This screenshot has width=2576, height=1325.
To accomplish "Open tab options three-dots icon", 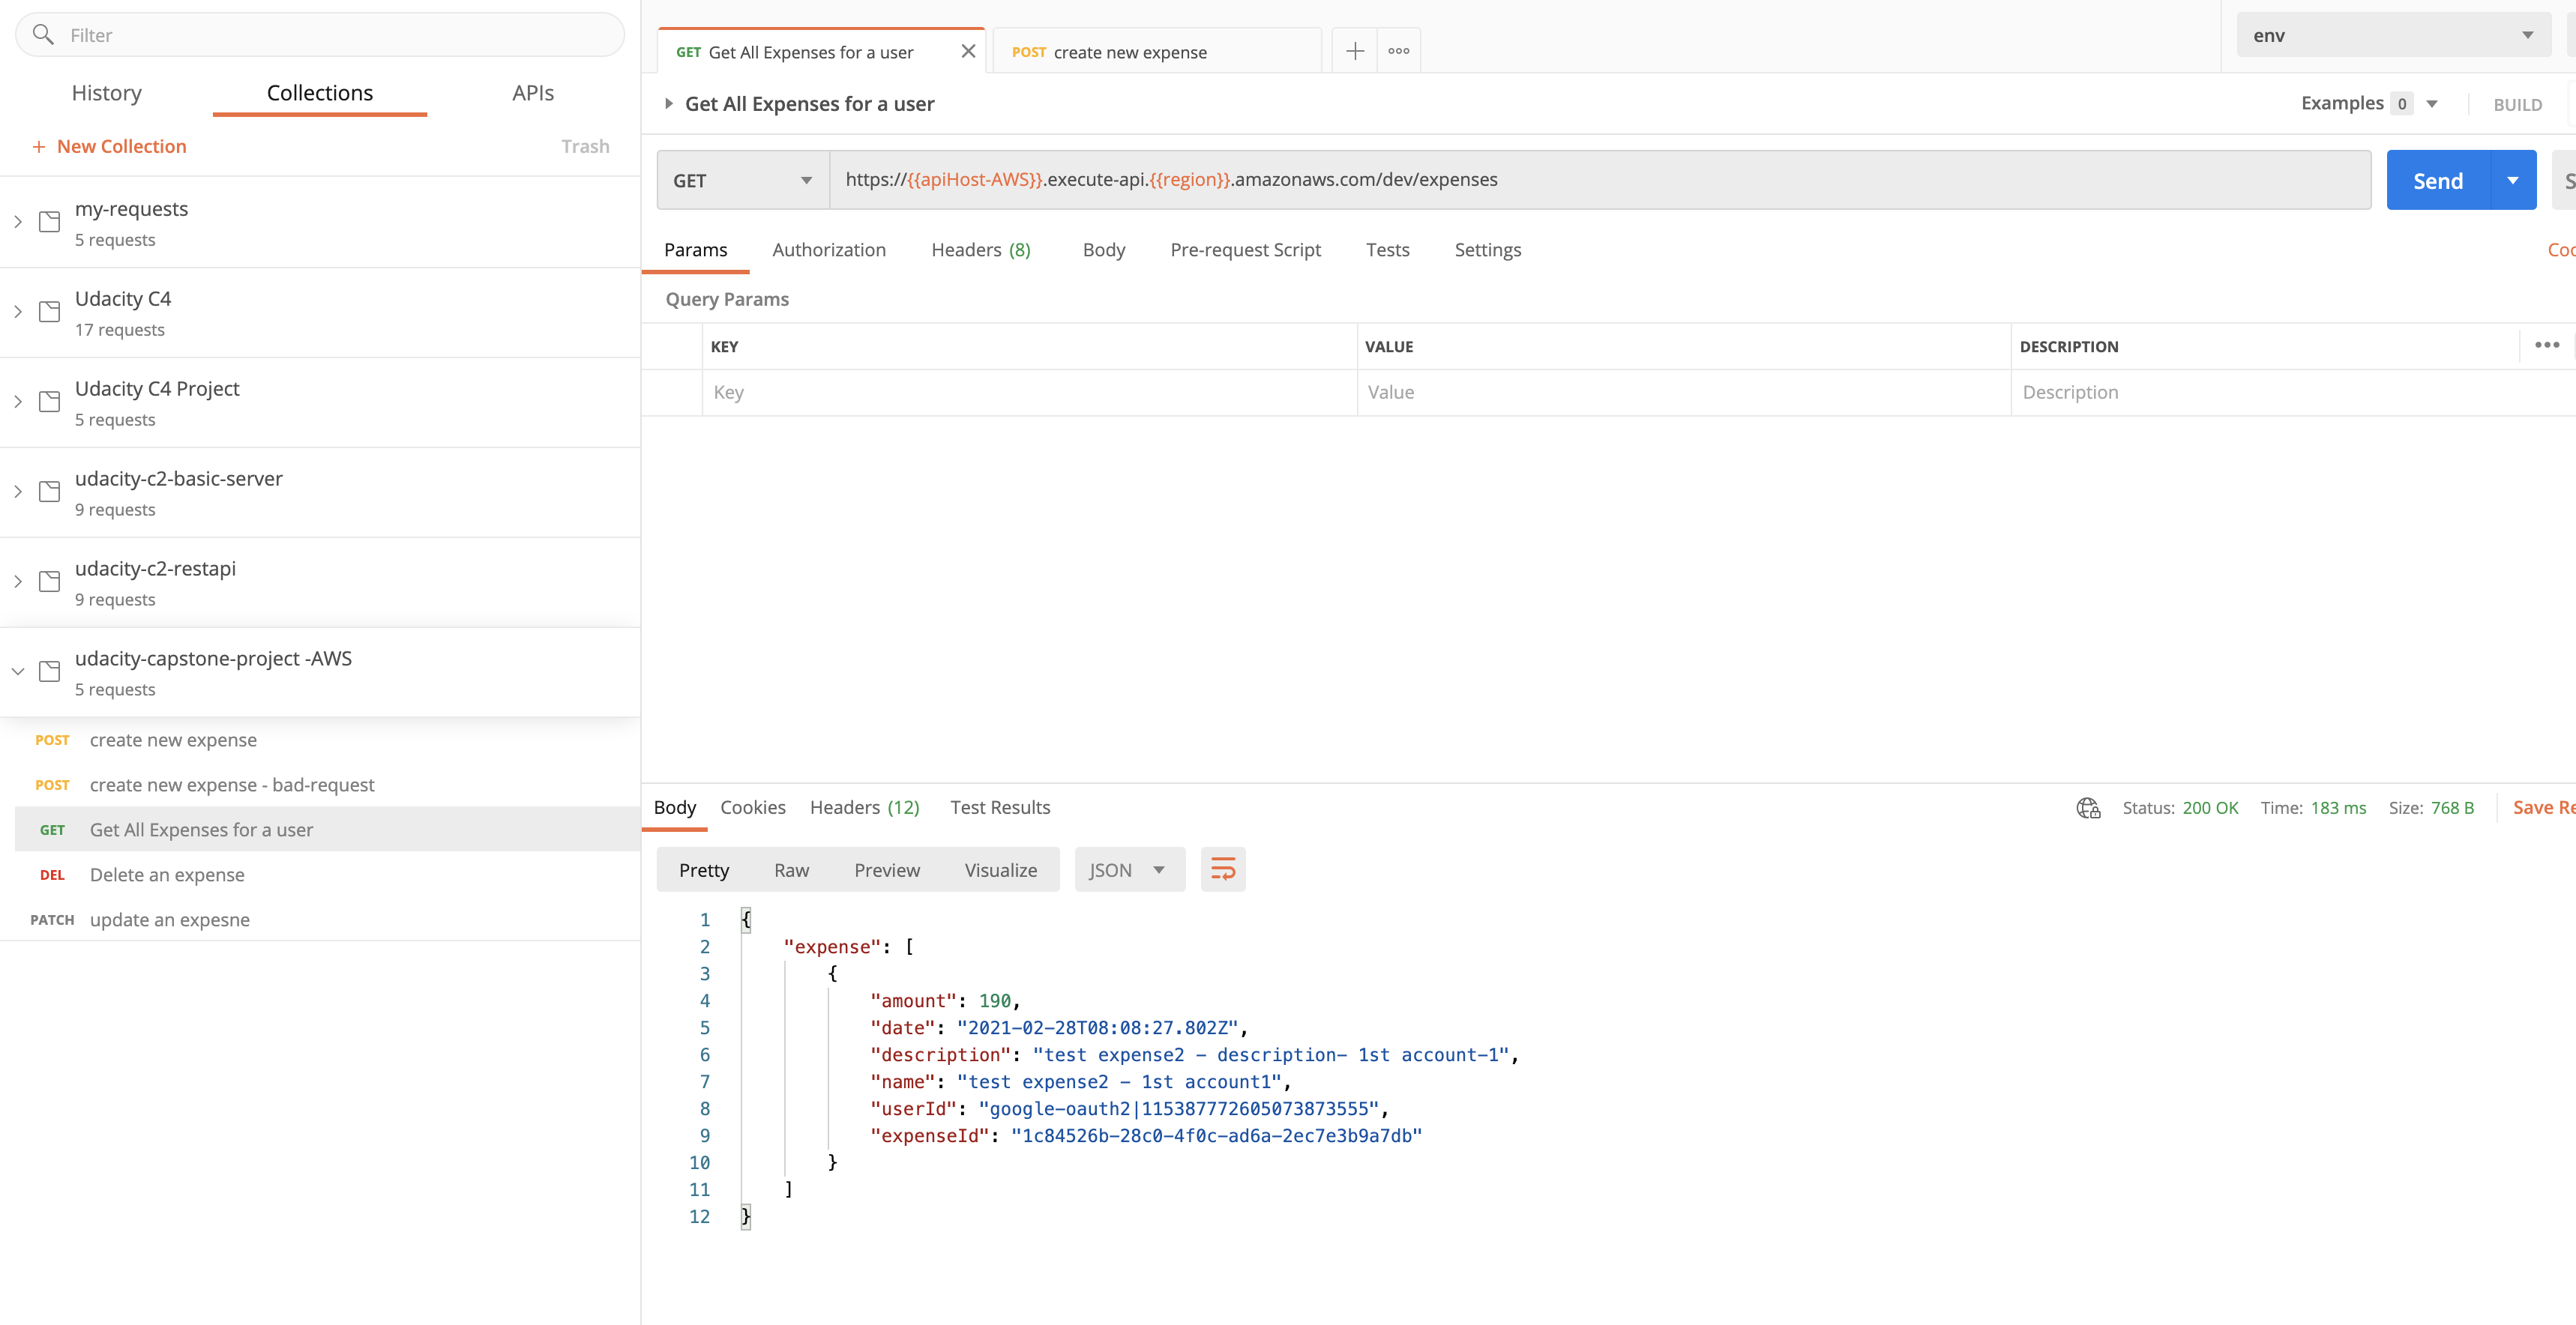I will coord(1398,51).
